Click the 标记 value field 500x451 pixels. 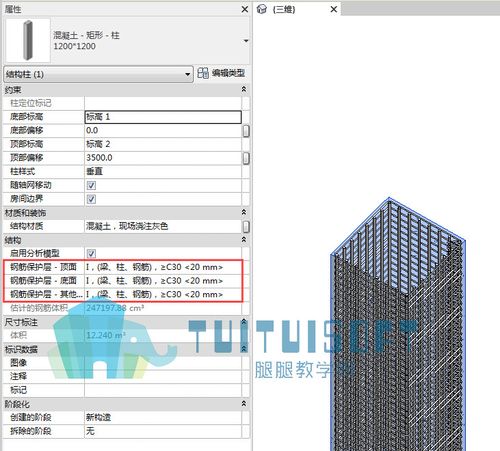163,390
